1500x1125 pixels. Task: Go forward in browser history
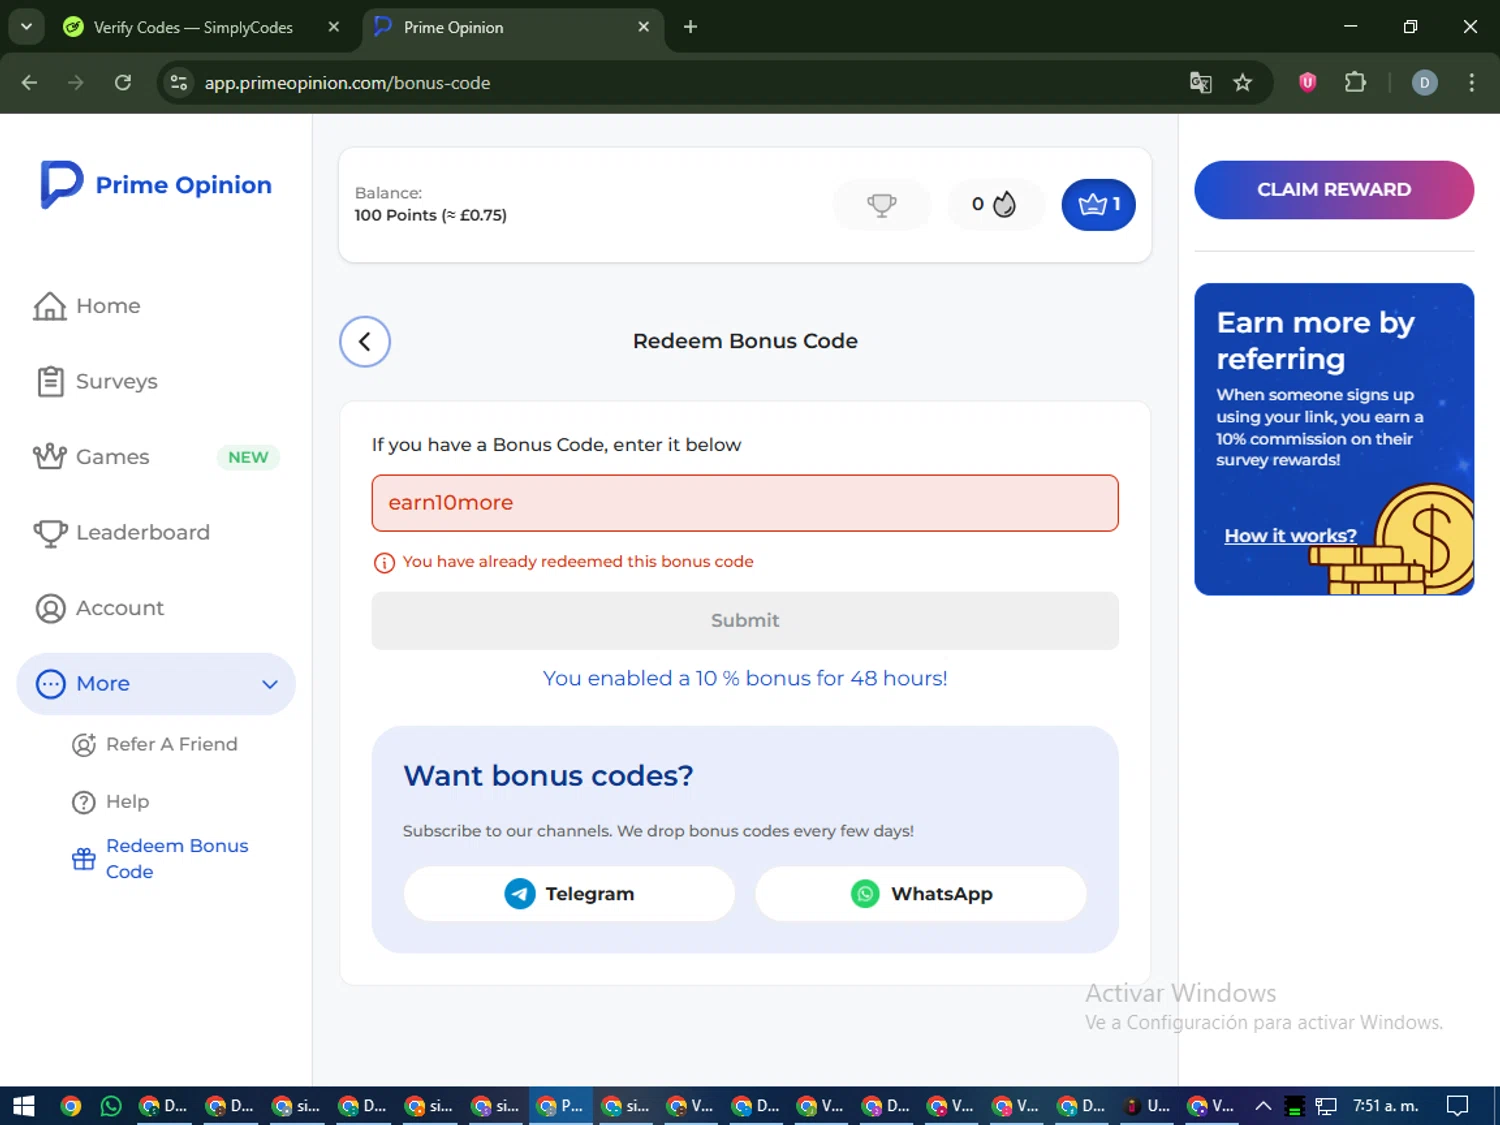click(x=76, y=83)
